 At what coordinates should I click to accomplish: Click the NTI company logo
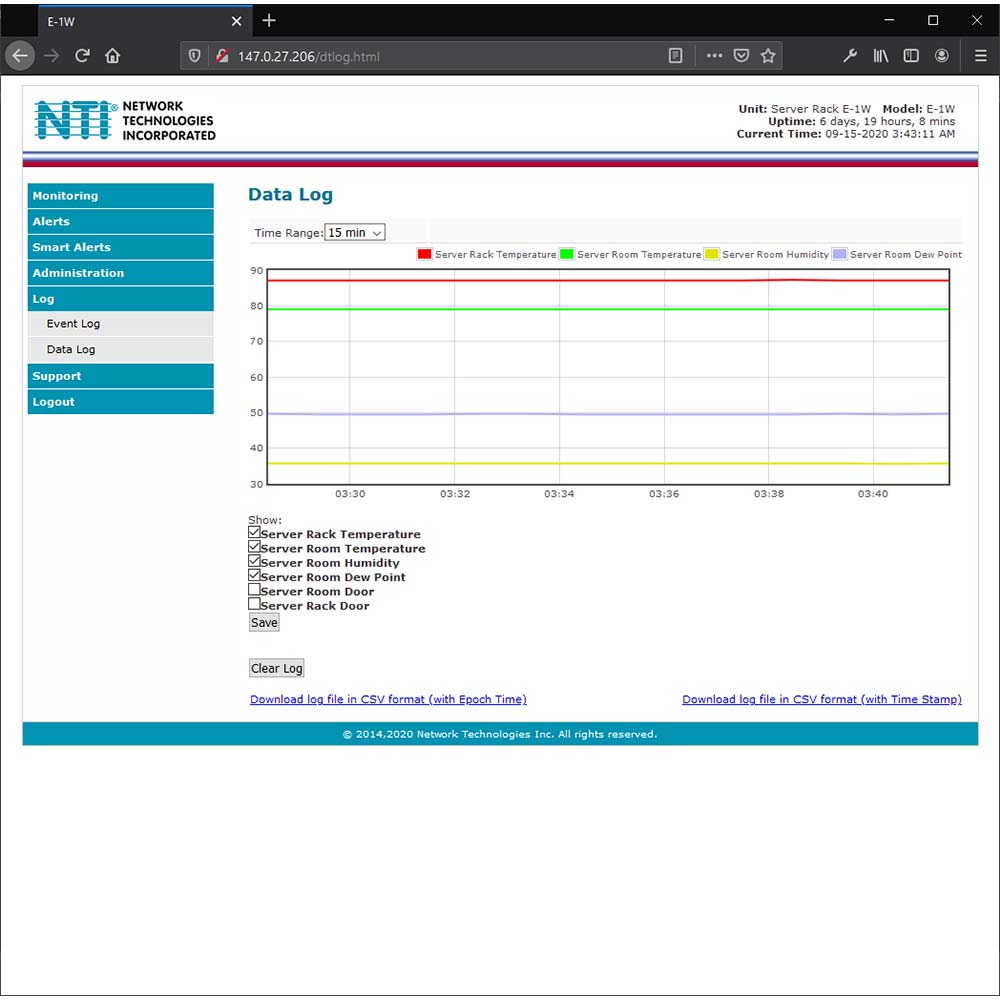point(125,121)
